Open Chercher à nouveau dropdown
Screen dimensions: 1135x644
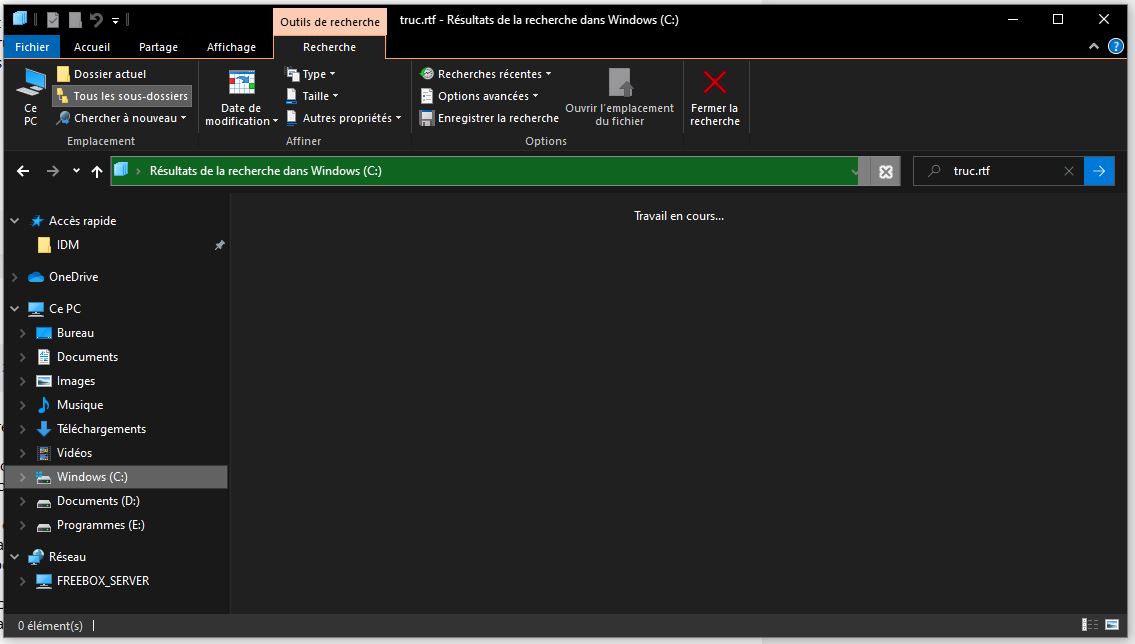(x=122, y=118)
